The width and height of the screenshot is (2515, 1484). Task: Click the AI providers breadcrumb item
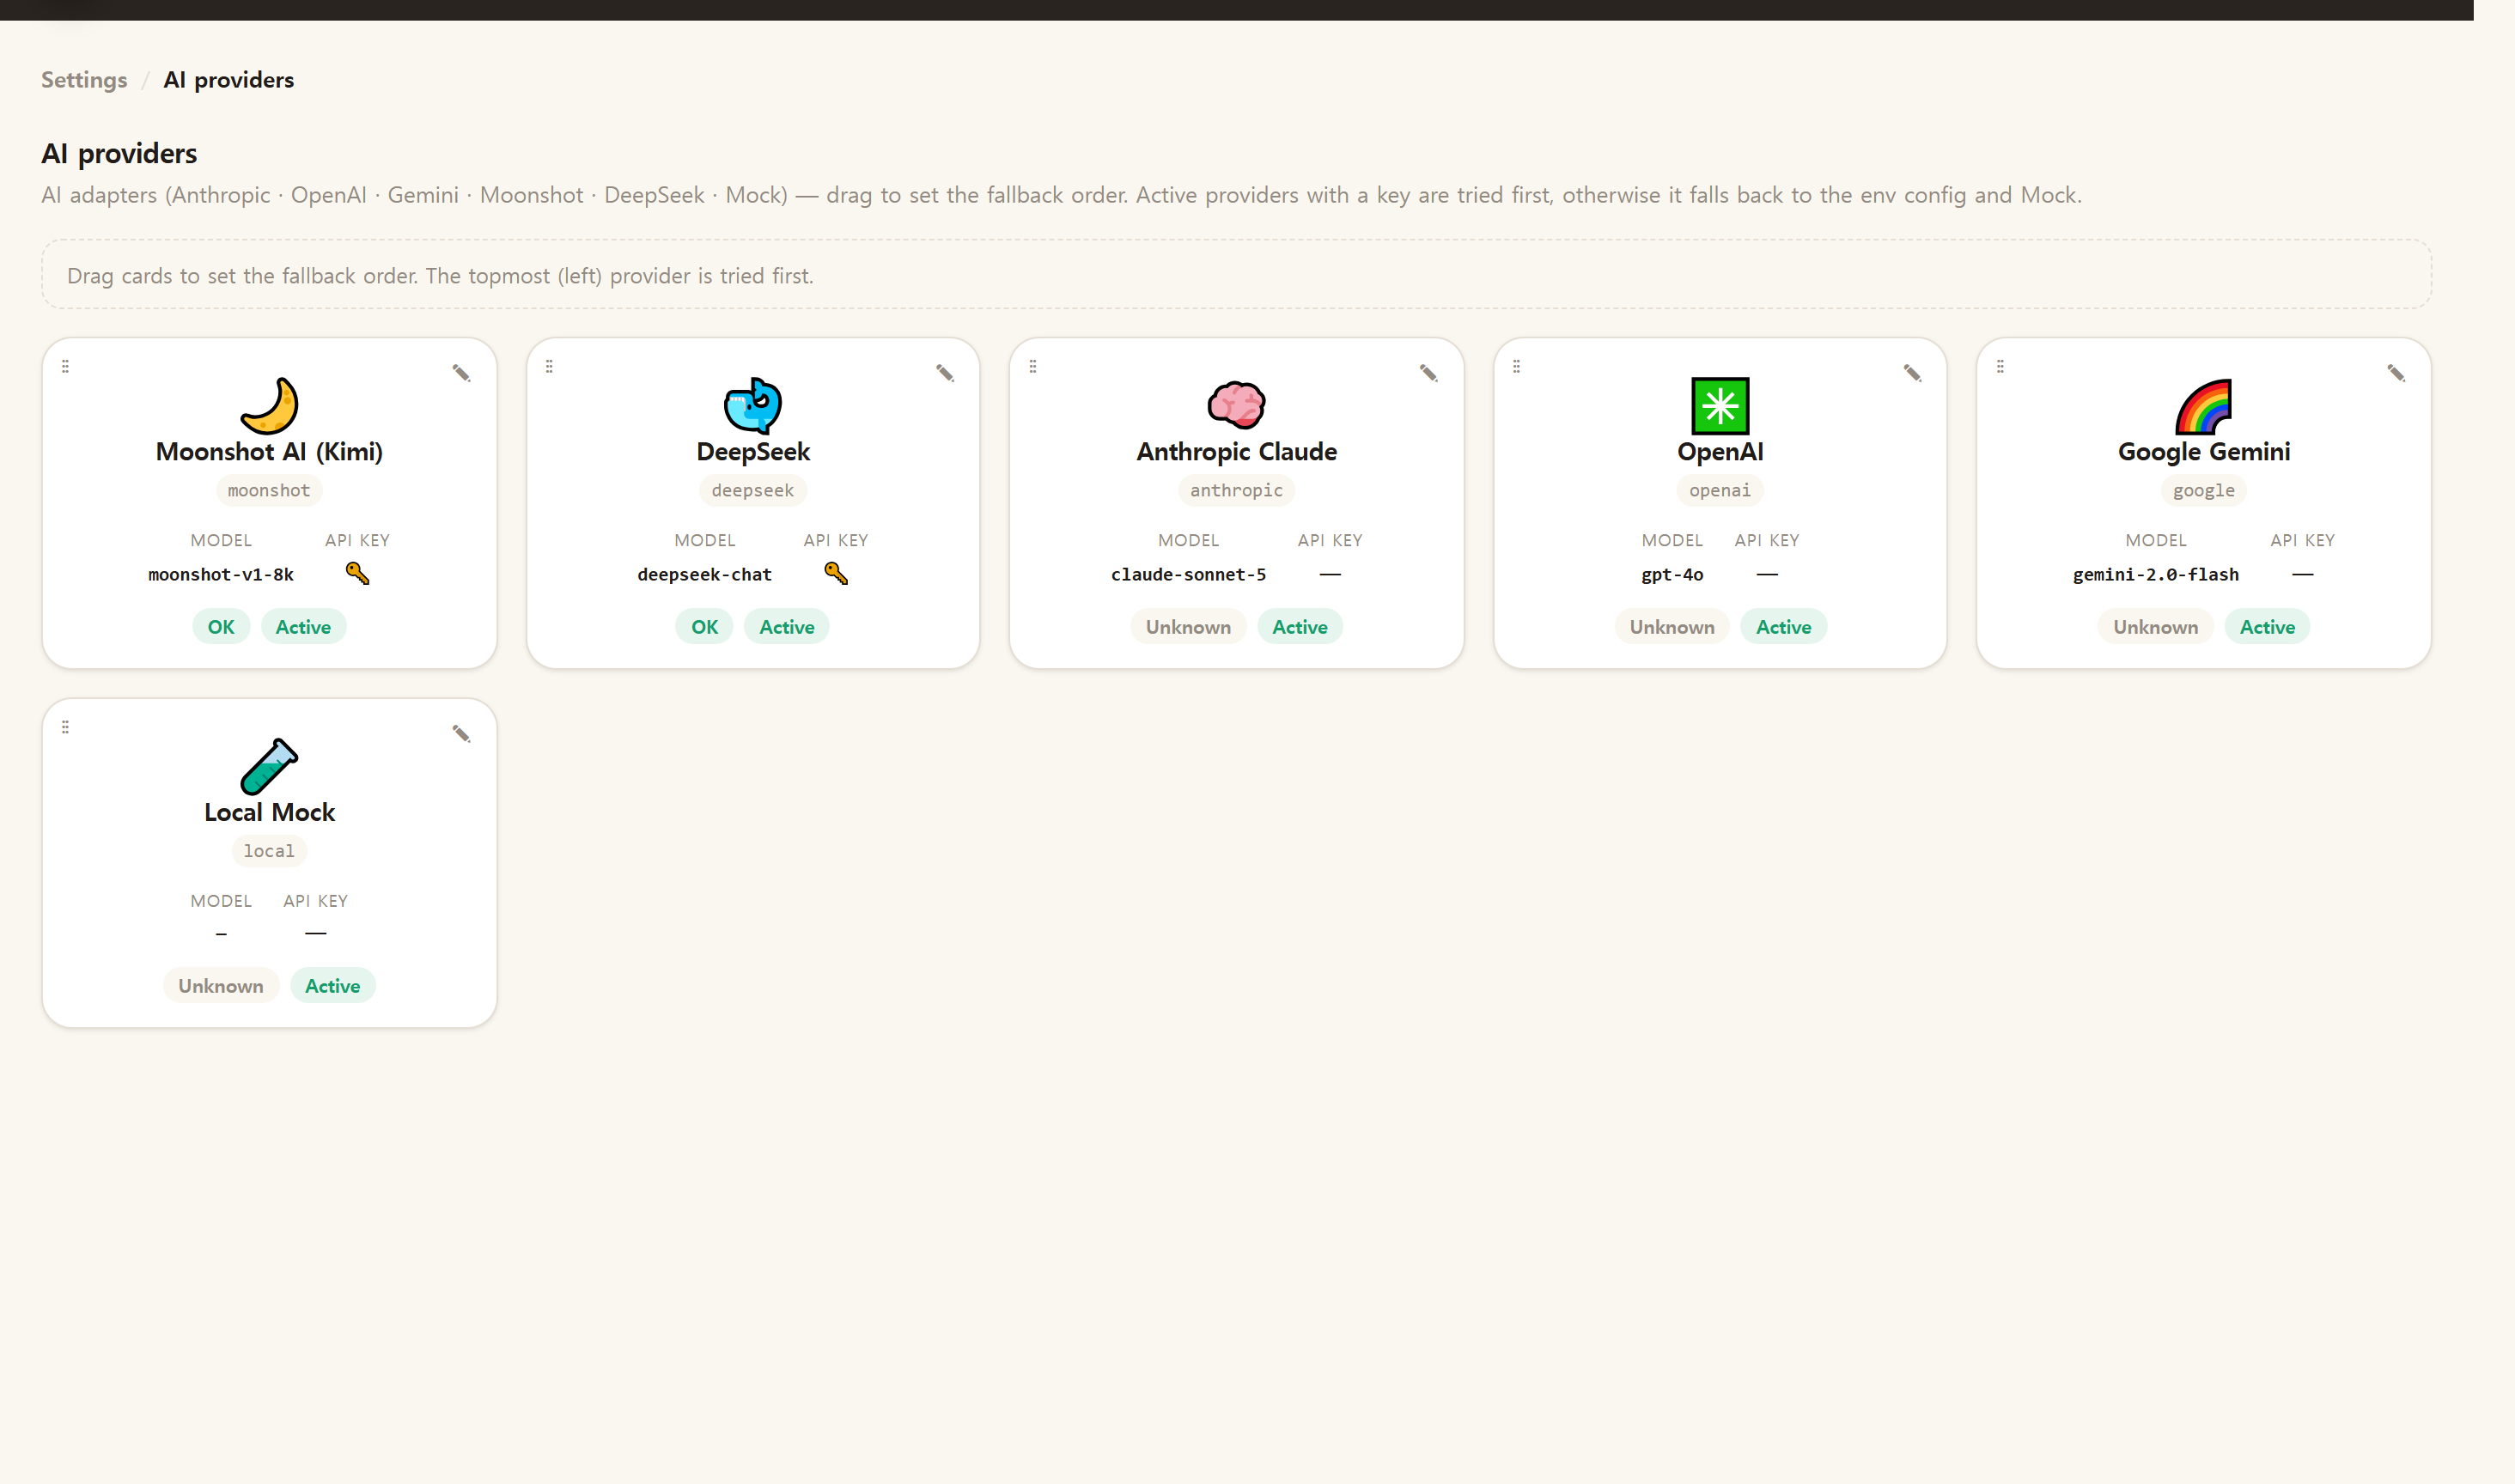coord(229,80)
